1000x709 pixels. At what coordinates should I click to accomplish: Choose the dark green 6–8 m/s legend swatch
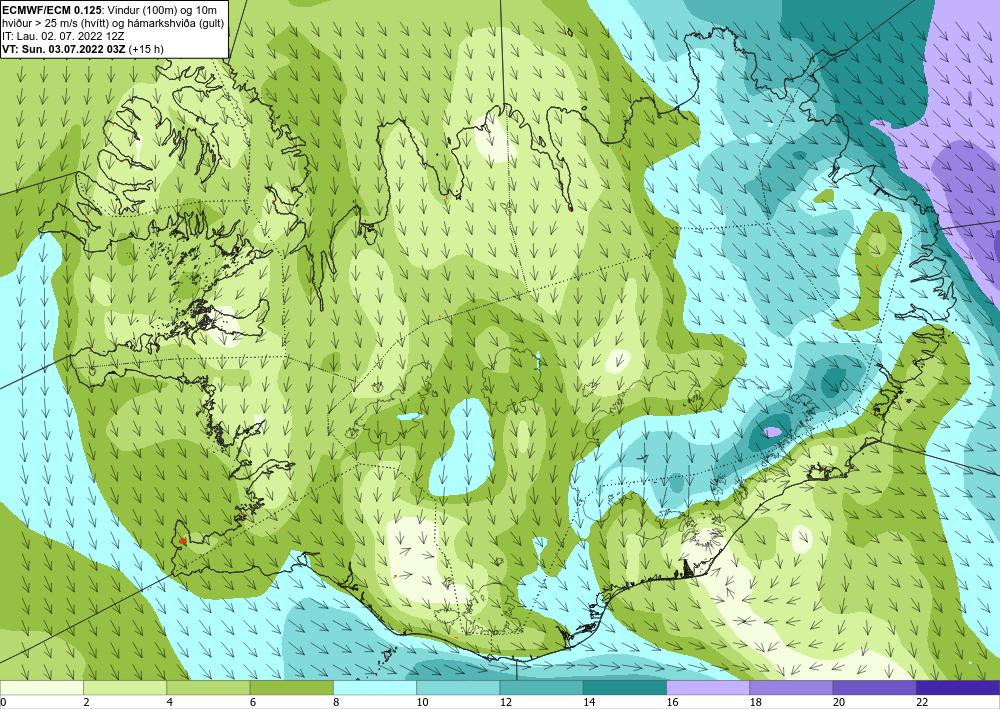pos(291,687)
